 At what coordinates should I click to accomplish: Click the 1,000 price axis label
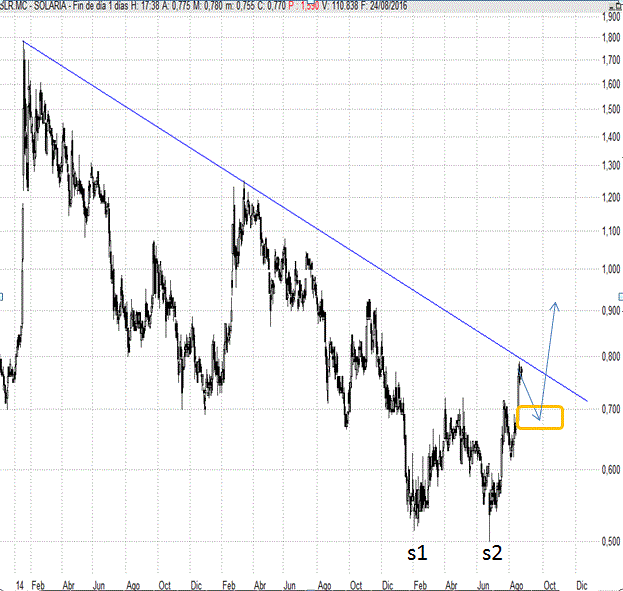(x=611, y=269)
